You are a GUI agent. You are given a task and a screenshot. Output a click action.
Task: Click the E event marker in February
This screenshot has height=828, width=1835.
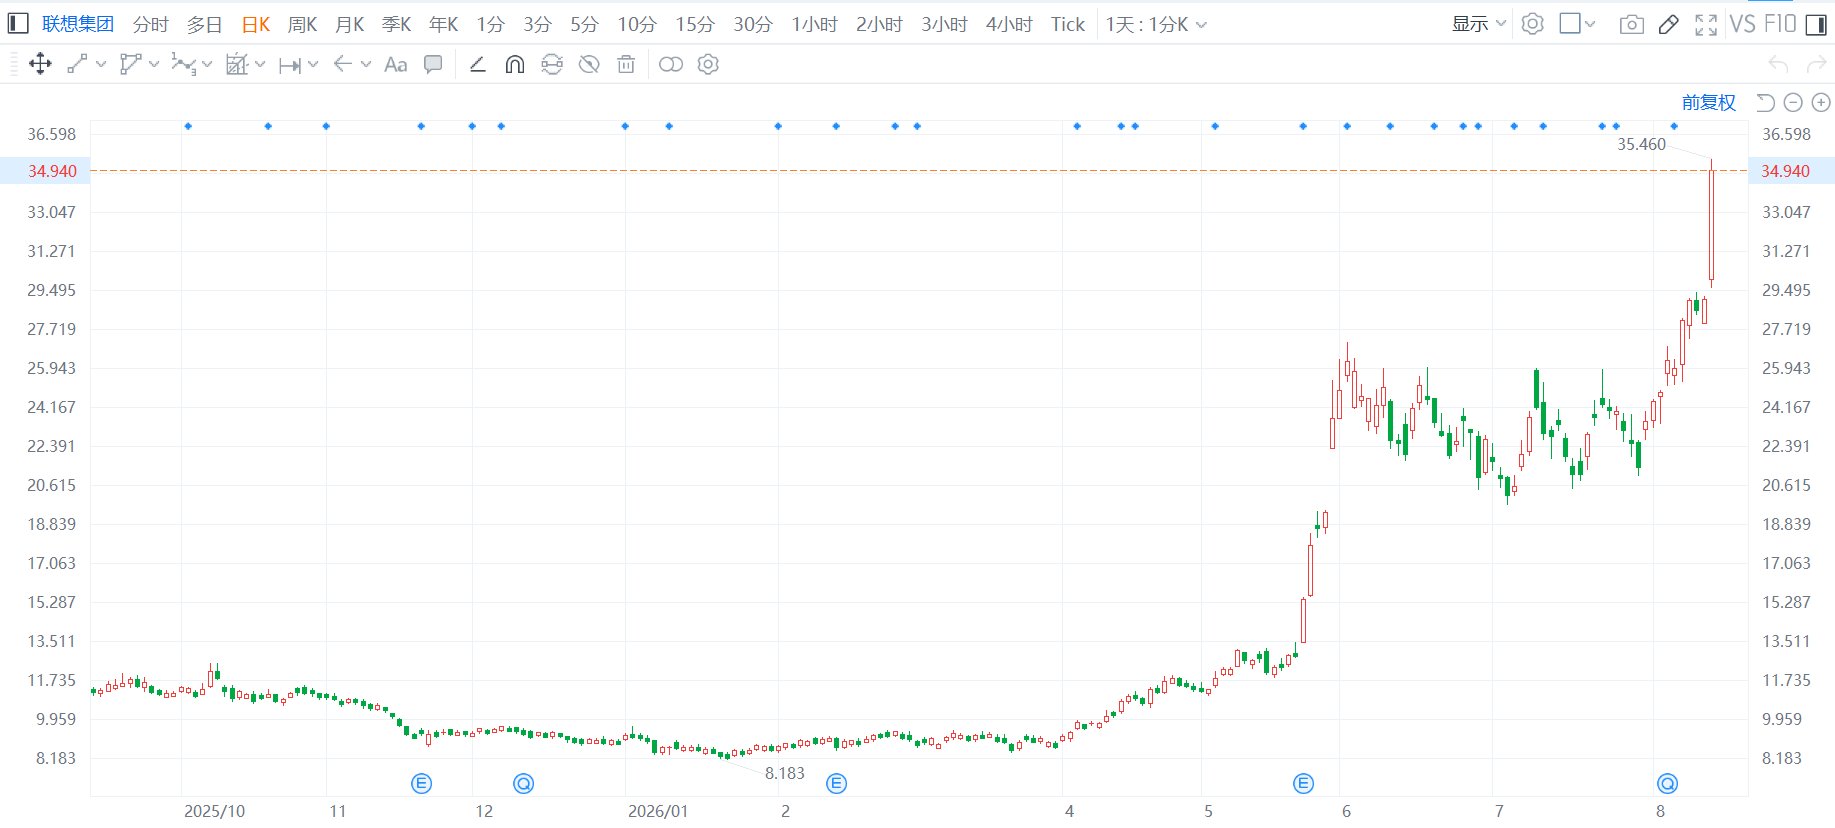pos(837,784)
